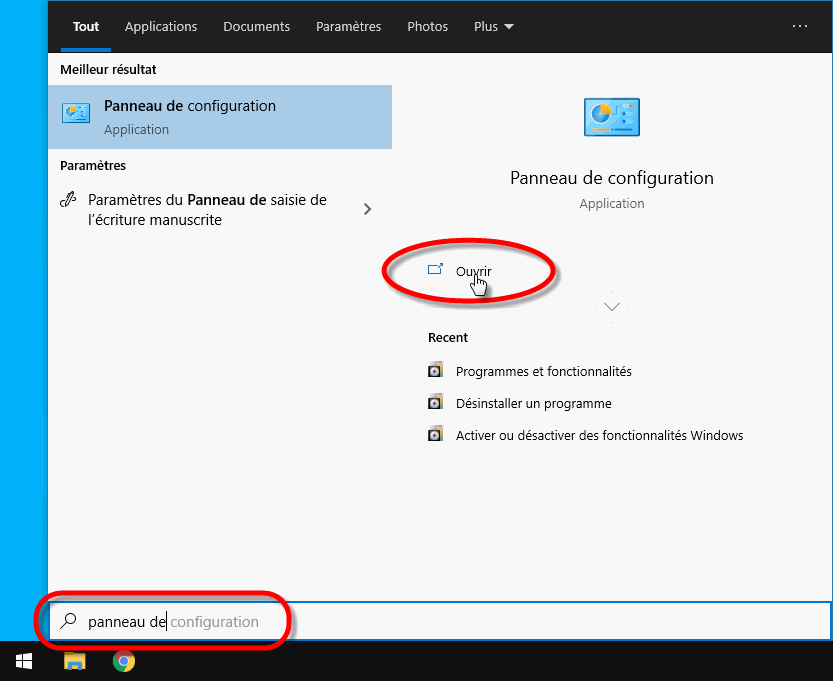The width and height of the screenshot is (833, 681).
Task: Select the Paramètres tab
Action: tap(348, 27)
